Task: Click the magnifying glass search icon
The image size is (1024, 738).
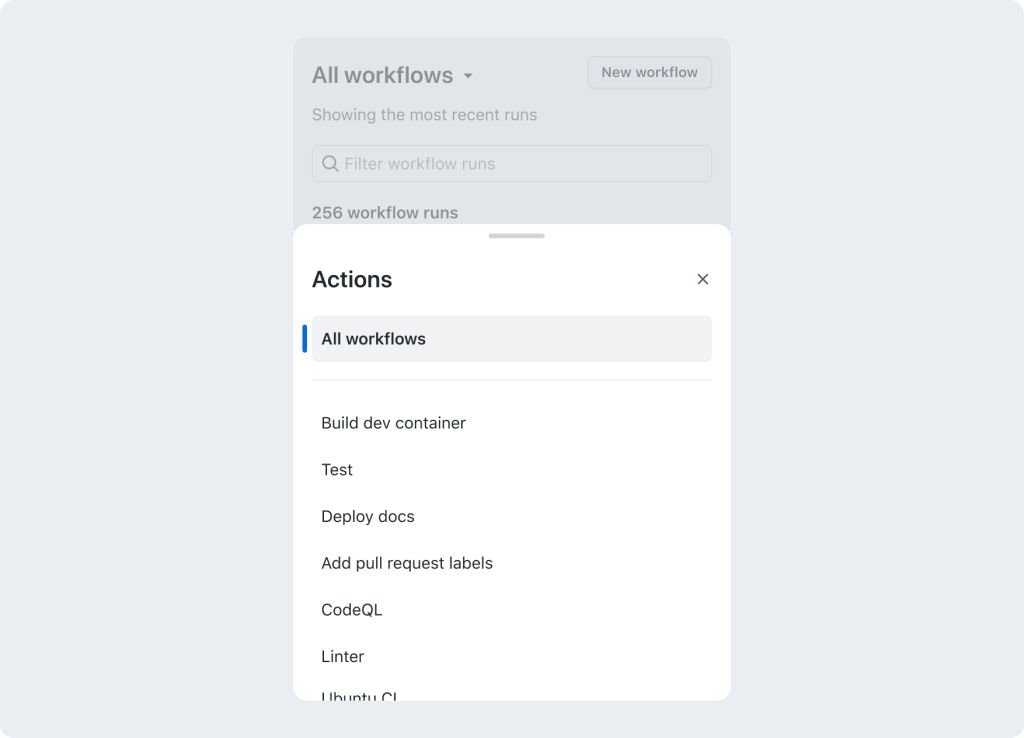Action: [x=330, y=164]
